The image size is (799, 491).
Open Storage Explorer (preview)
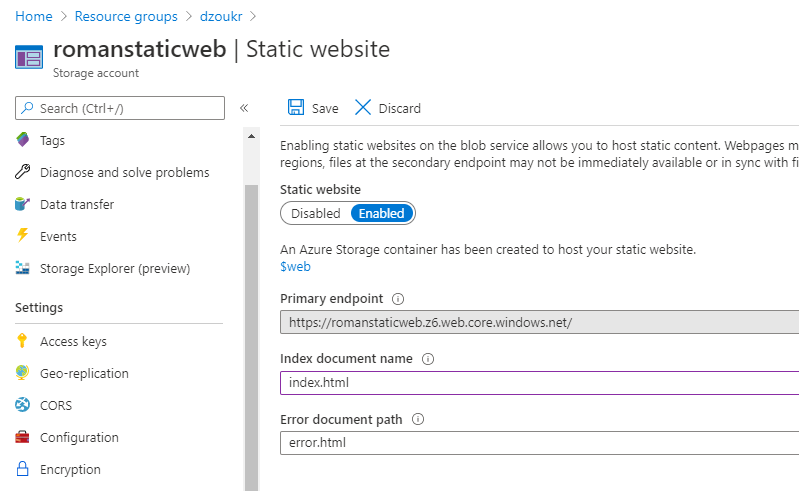[114, 268]
